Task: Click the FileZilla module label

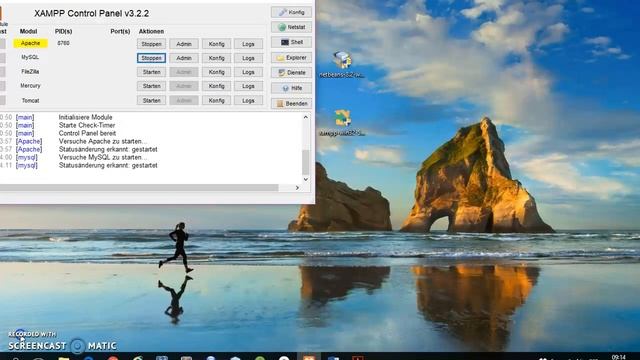Action: pos(30,71)
